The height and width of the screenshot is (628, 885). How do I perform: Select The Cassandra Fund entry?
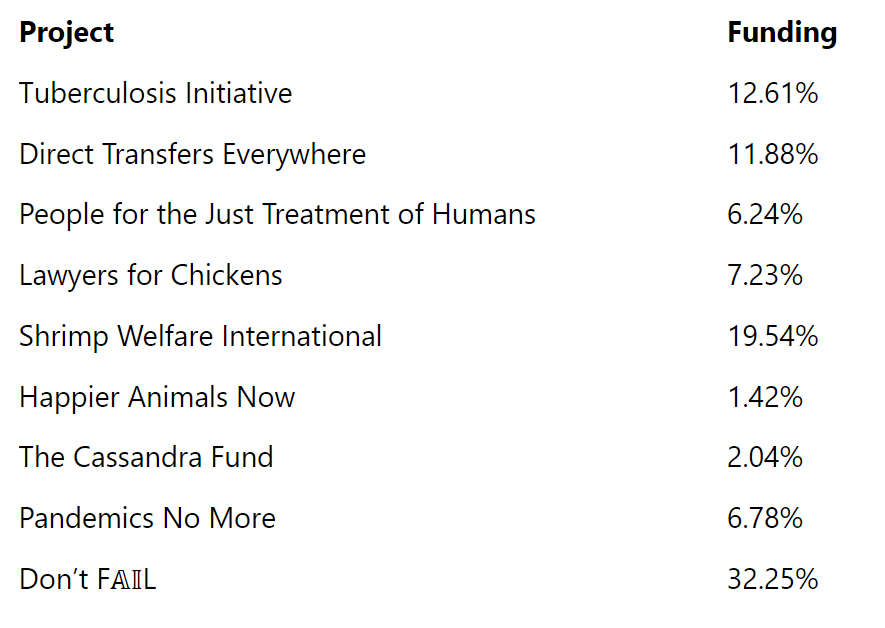pos(146,457)
